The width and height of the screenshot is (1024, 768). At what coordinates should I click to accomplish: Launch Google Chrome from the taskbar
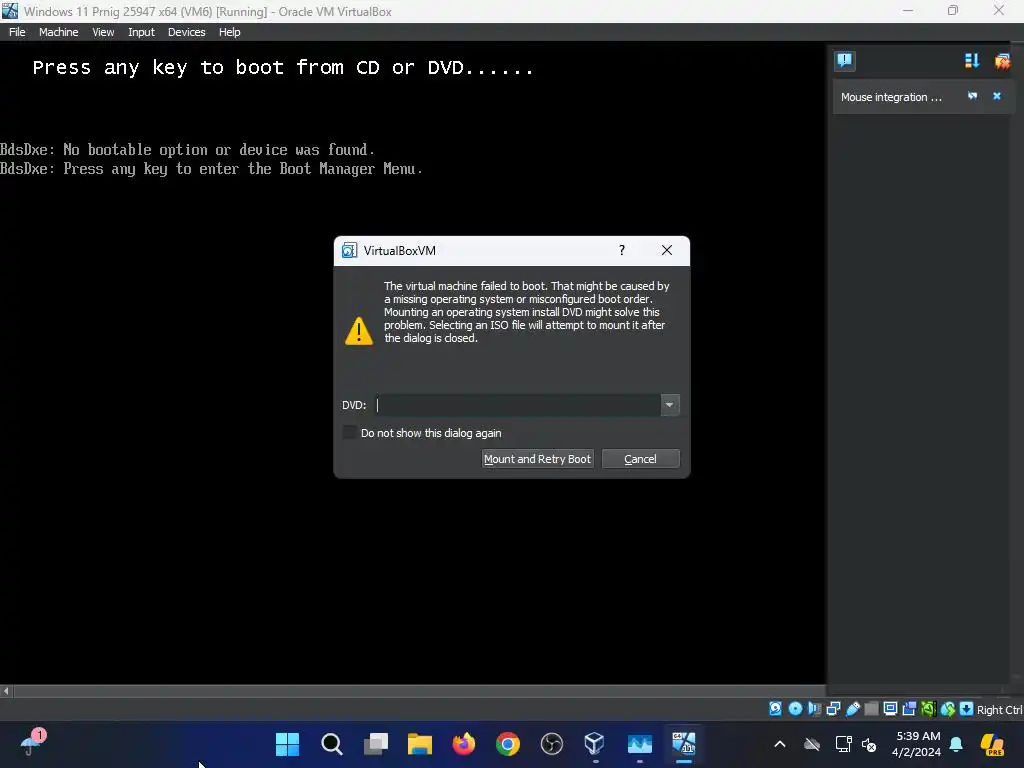coord(507,744)
